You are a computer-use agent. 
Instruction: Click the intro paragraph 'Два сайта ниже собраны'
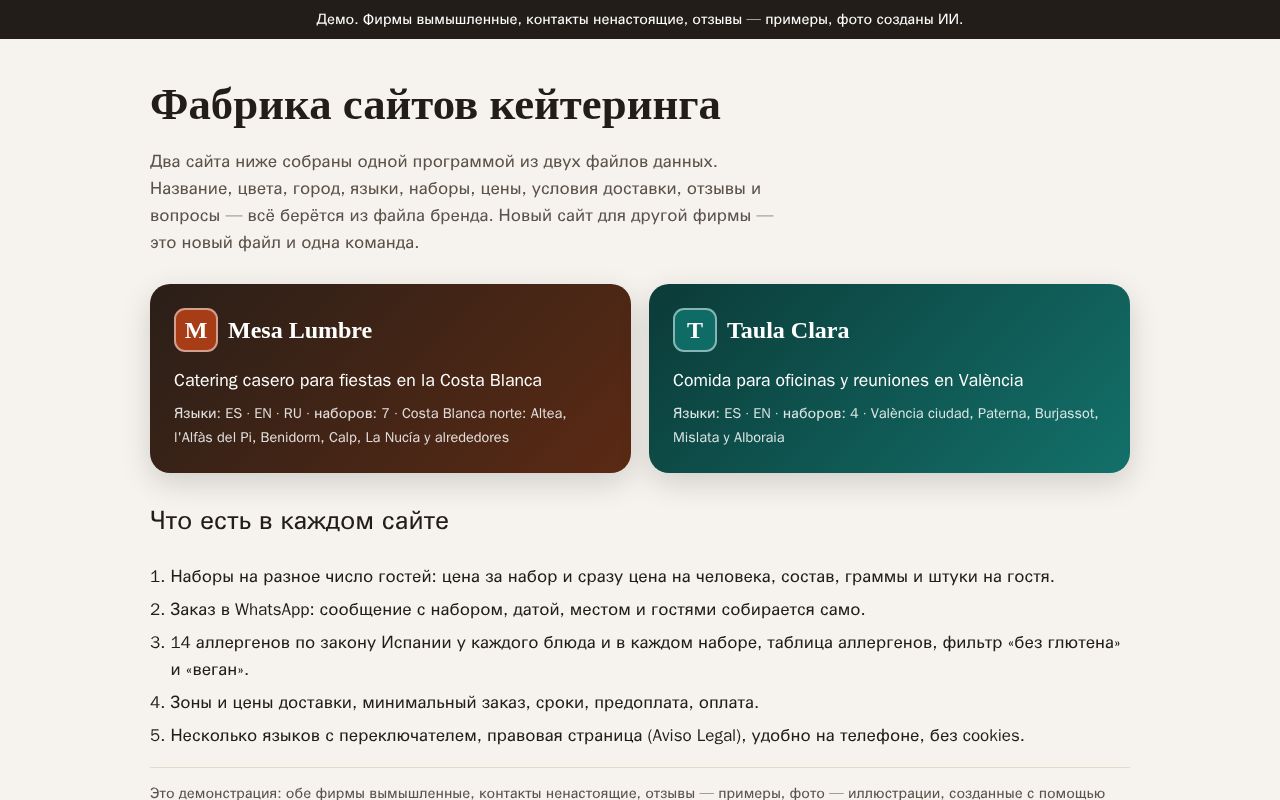click(x=462, y=201)
